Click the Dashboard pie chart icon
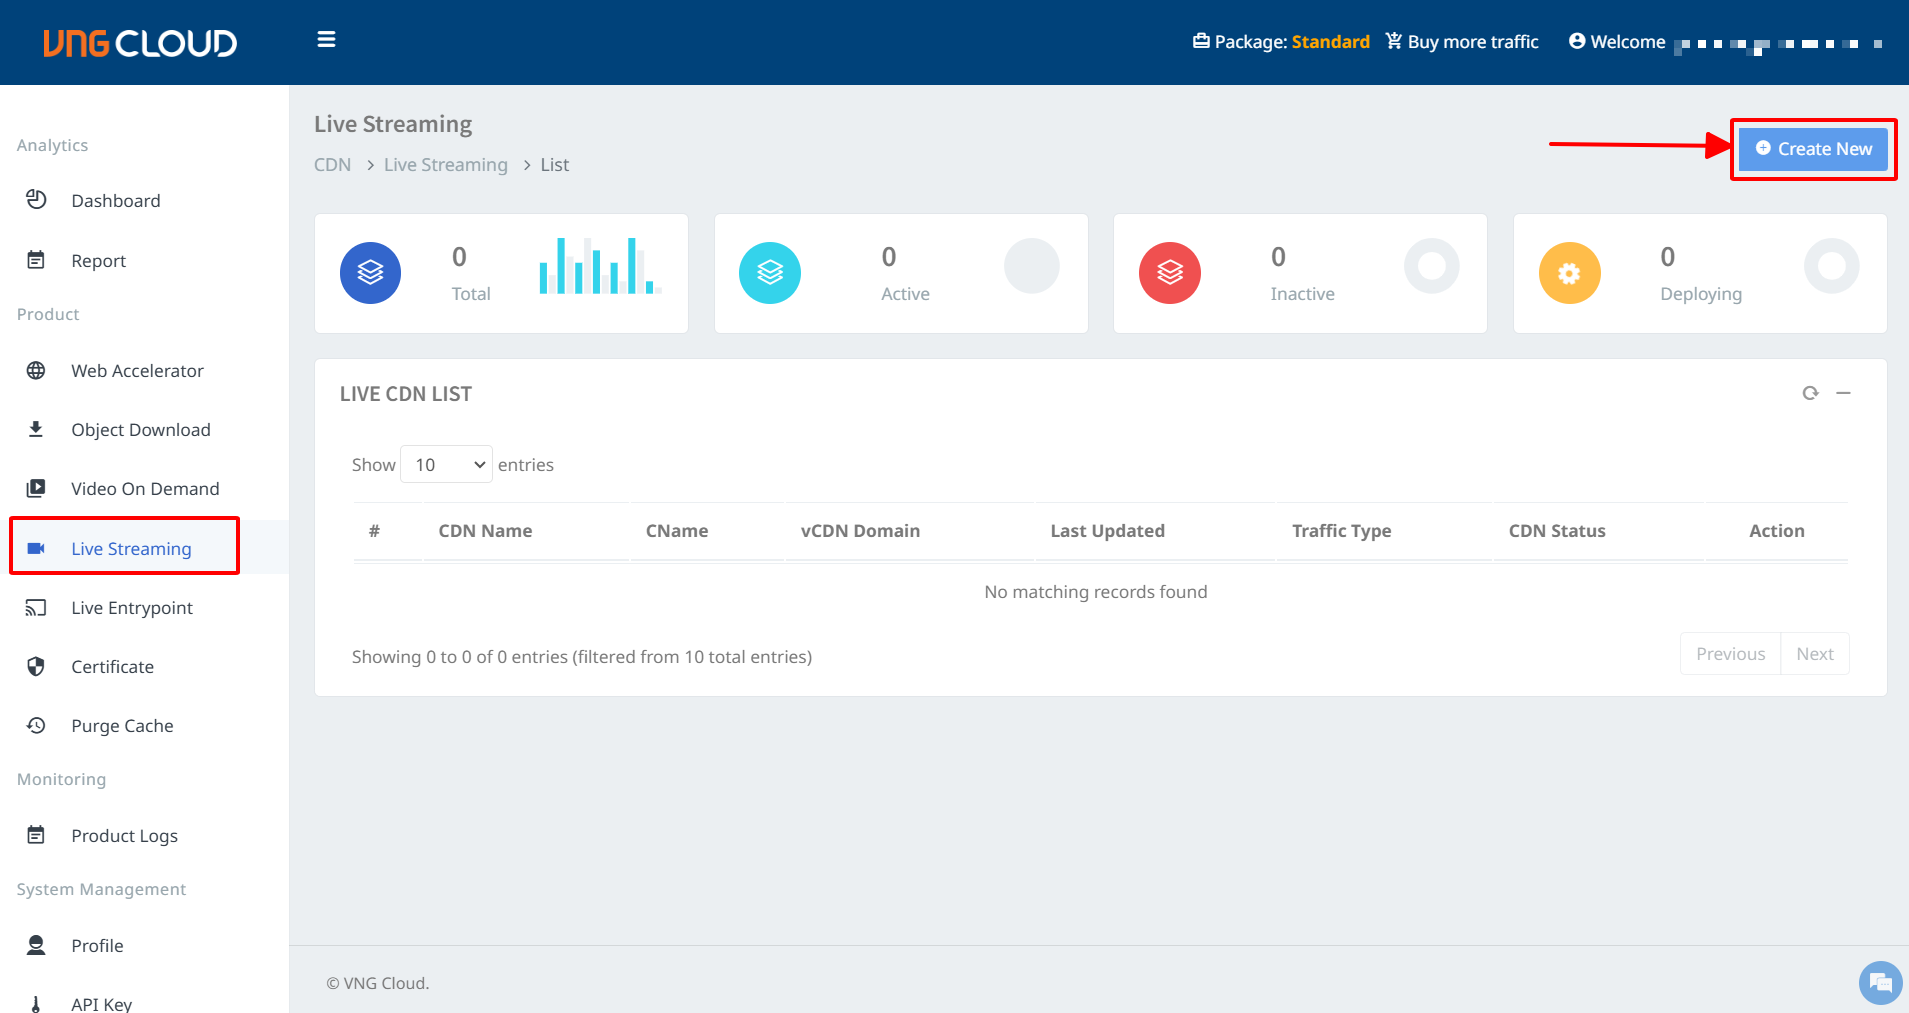The width and height of the screenshot is (1909, 1013). click(x=36, y=200)
